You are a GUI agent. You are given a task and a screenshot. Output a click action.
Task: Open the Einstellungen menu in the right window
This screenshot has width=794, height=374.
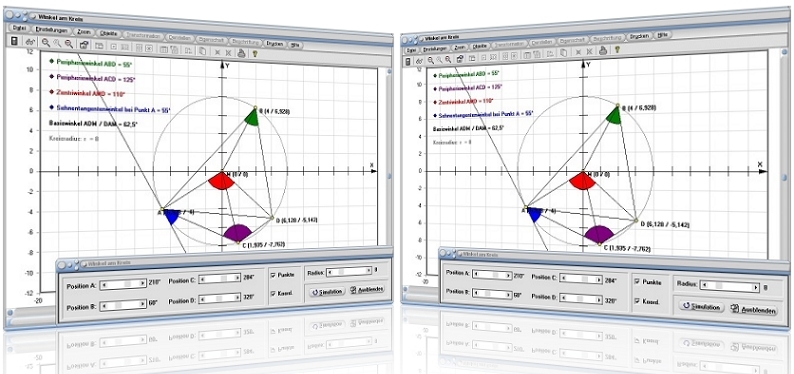[x=435, y=48]
